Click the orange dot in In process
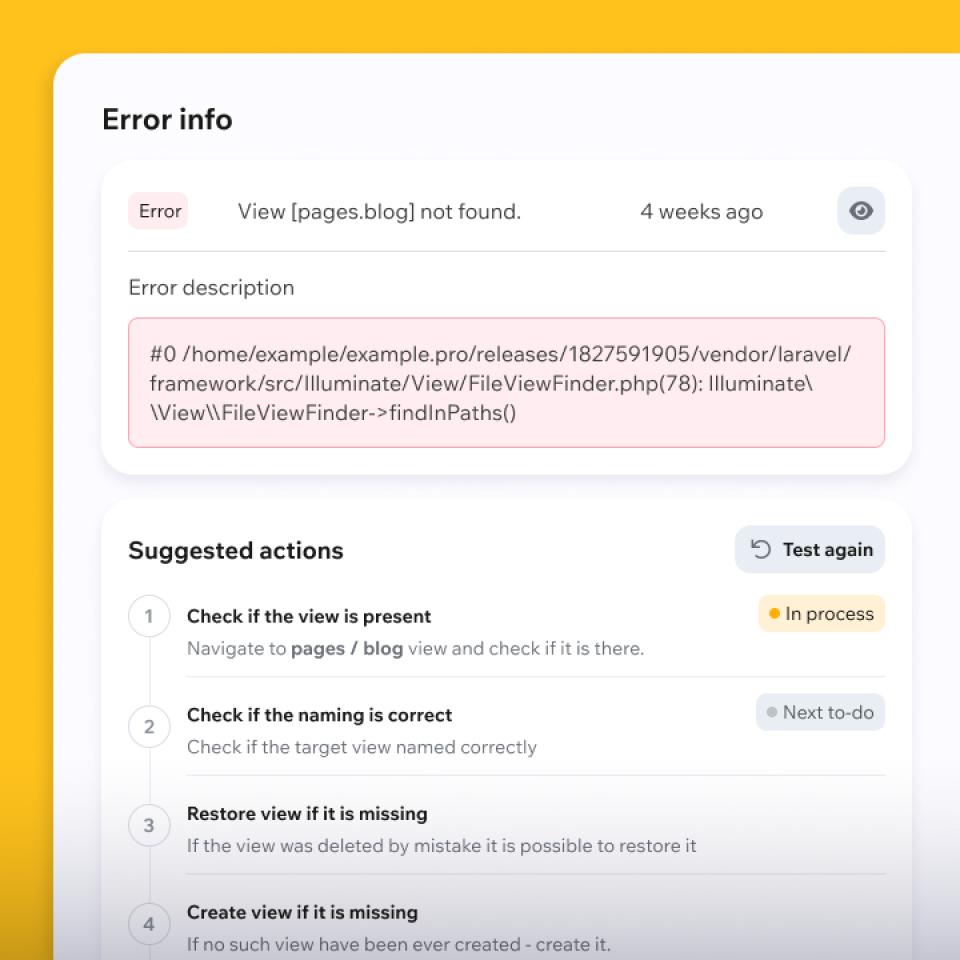 (774, 614)
